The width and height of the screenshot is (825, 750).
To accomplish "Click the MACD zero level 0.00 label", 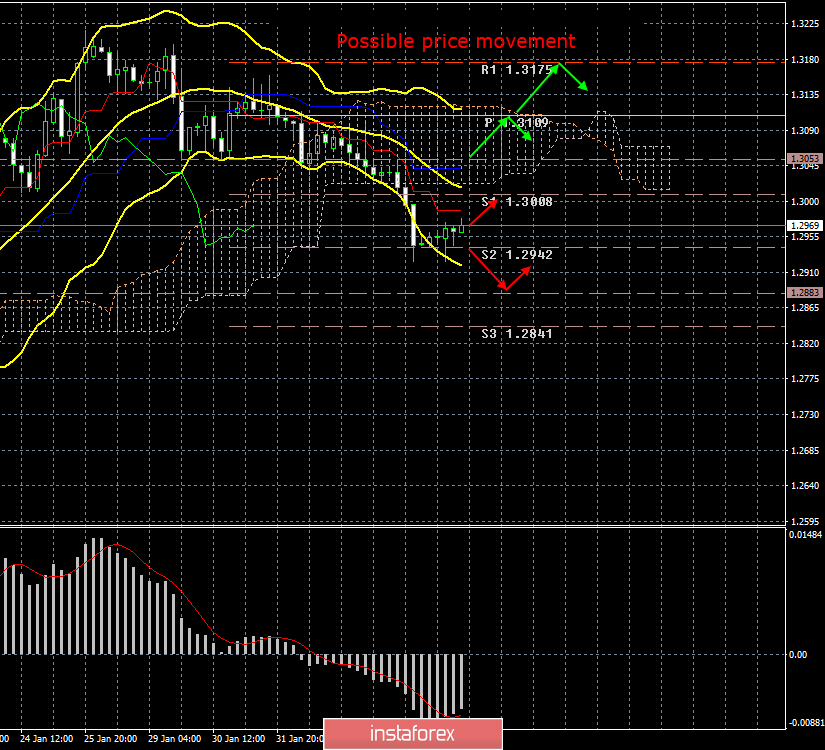I will 798,655.
